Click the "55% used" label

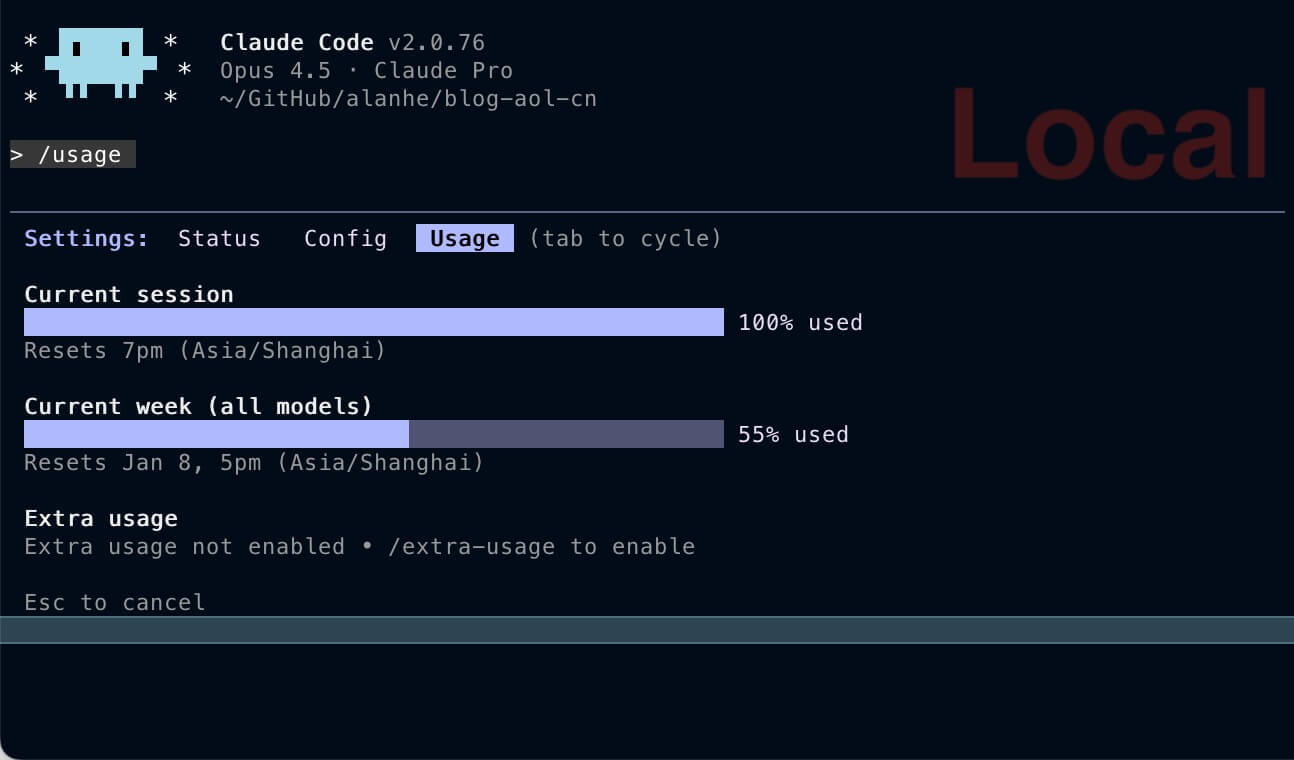pos(793,435)
